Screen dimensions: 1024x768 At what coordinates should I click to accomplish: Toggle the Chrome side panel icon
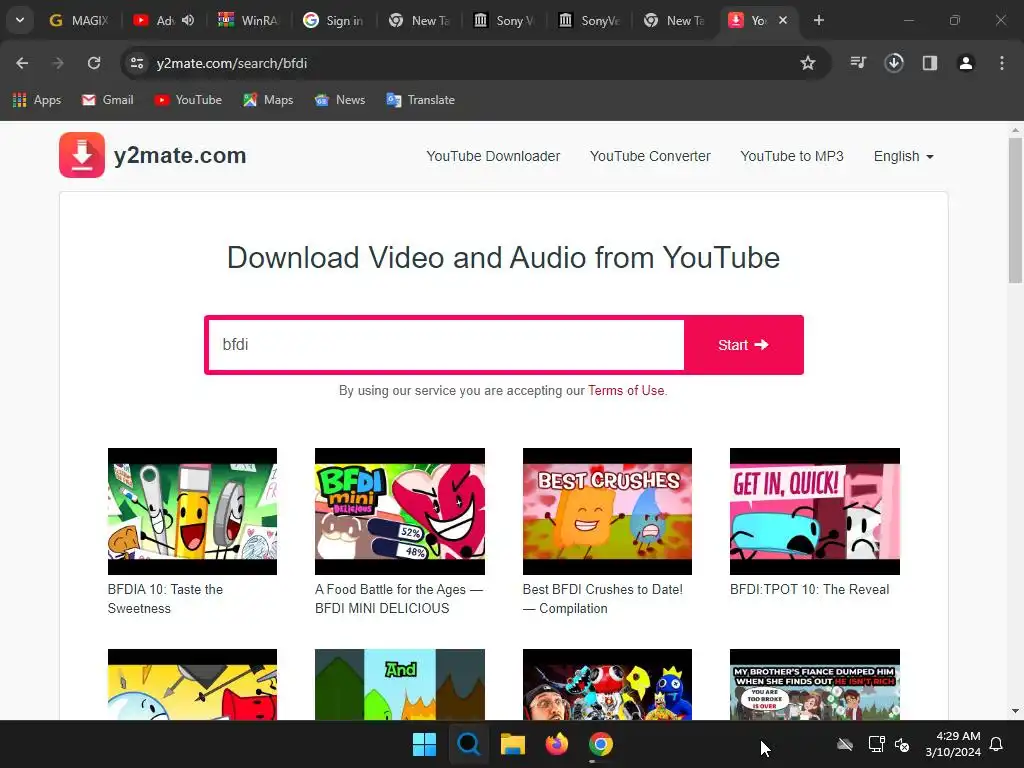point(930,63)
